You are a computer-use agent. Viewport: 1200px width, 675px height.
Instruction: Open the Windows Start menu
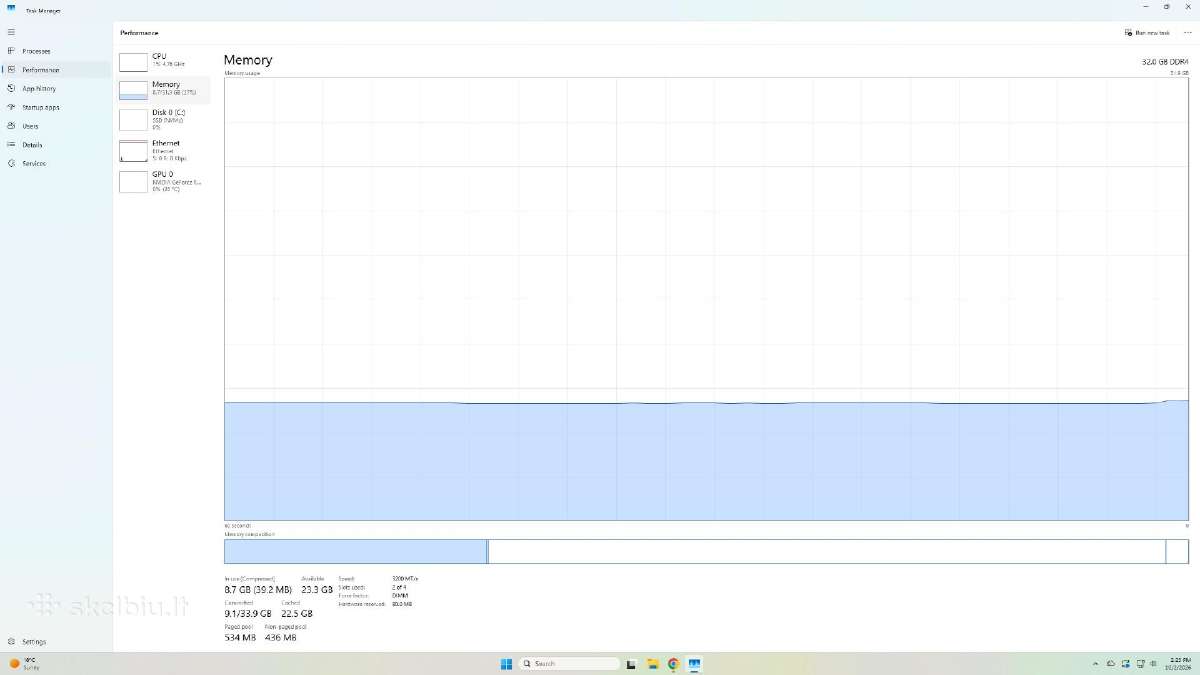(x=506, y=664)
